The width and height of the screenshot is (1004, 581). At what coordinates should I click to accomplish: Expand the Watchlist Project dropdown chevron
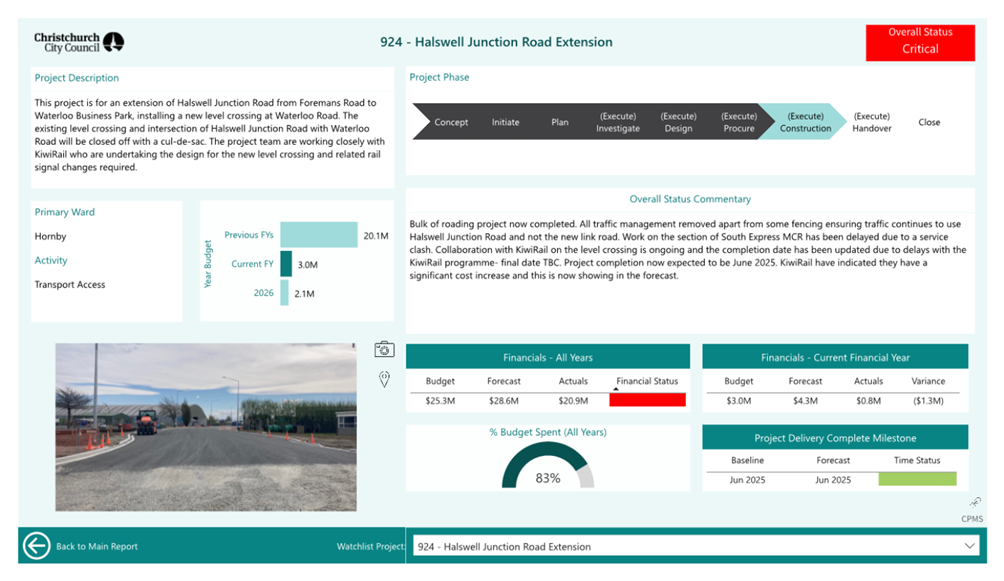(x=969, y=546)
